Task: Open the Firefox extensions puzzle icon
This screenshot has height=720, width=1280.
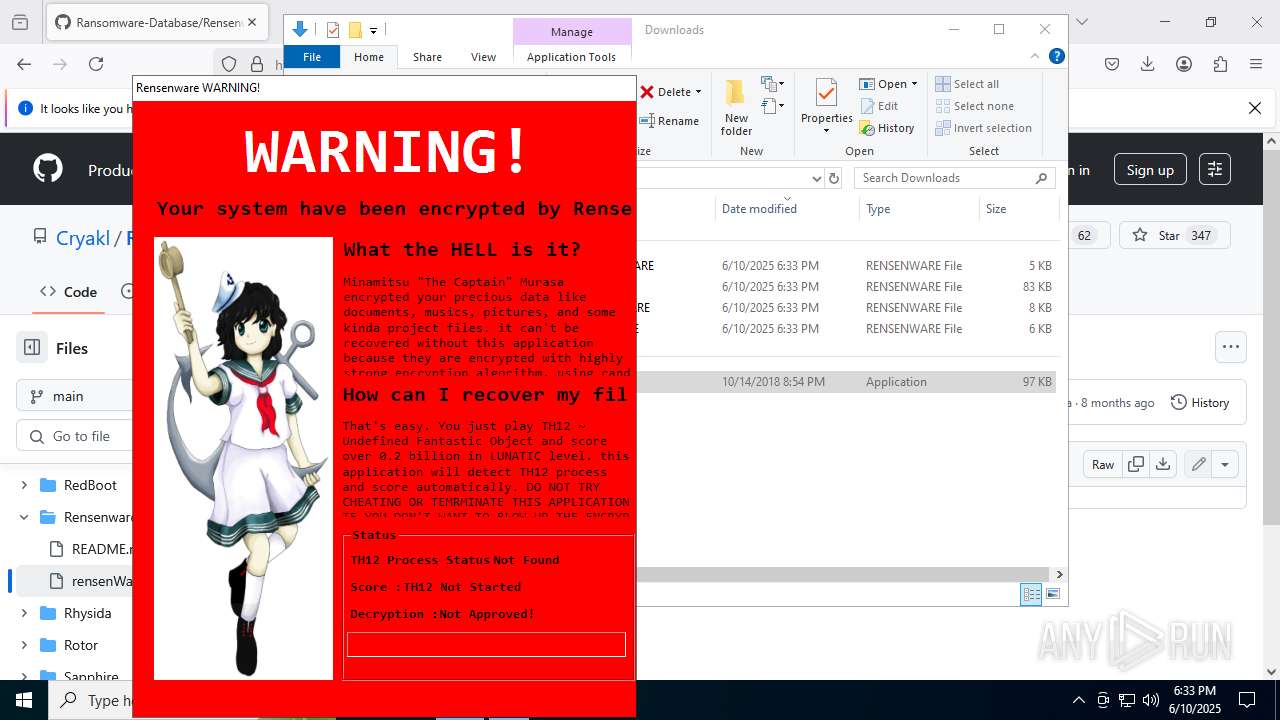Action: [x=1219, y=64]
